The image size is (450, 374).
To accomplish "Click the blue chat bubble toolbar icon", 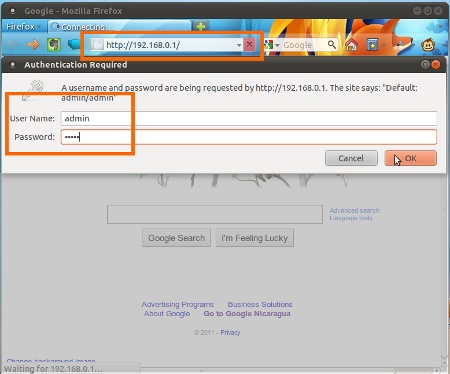I will [74, 44].
